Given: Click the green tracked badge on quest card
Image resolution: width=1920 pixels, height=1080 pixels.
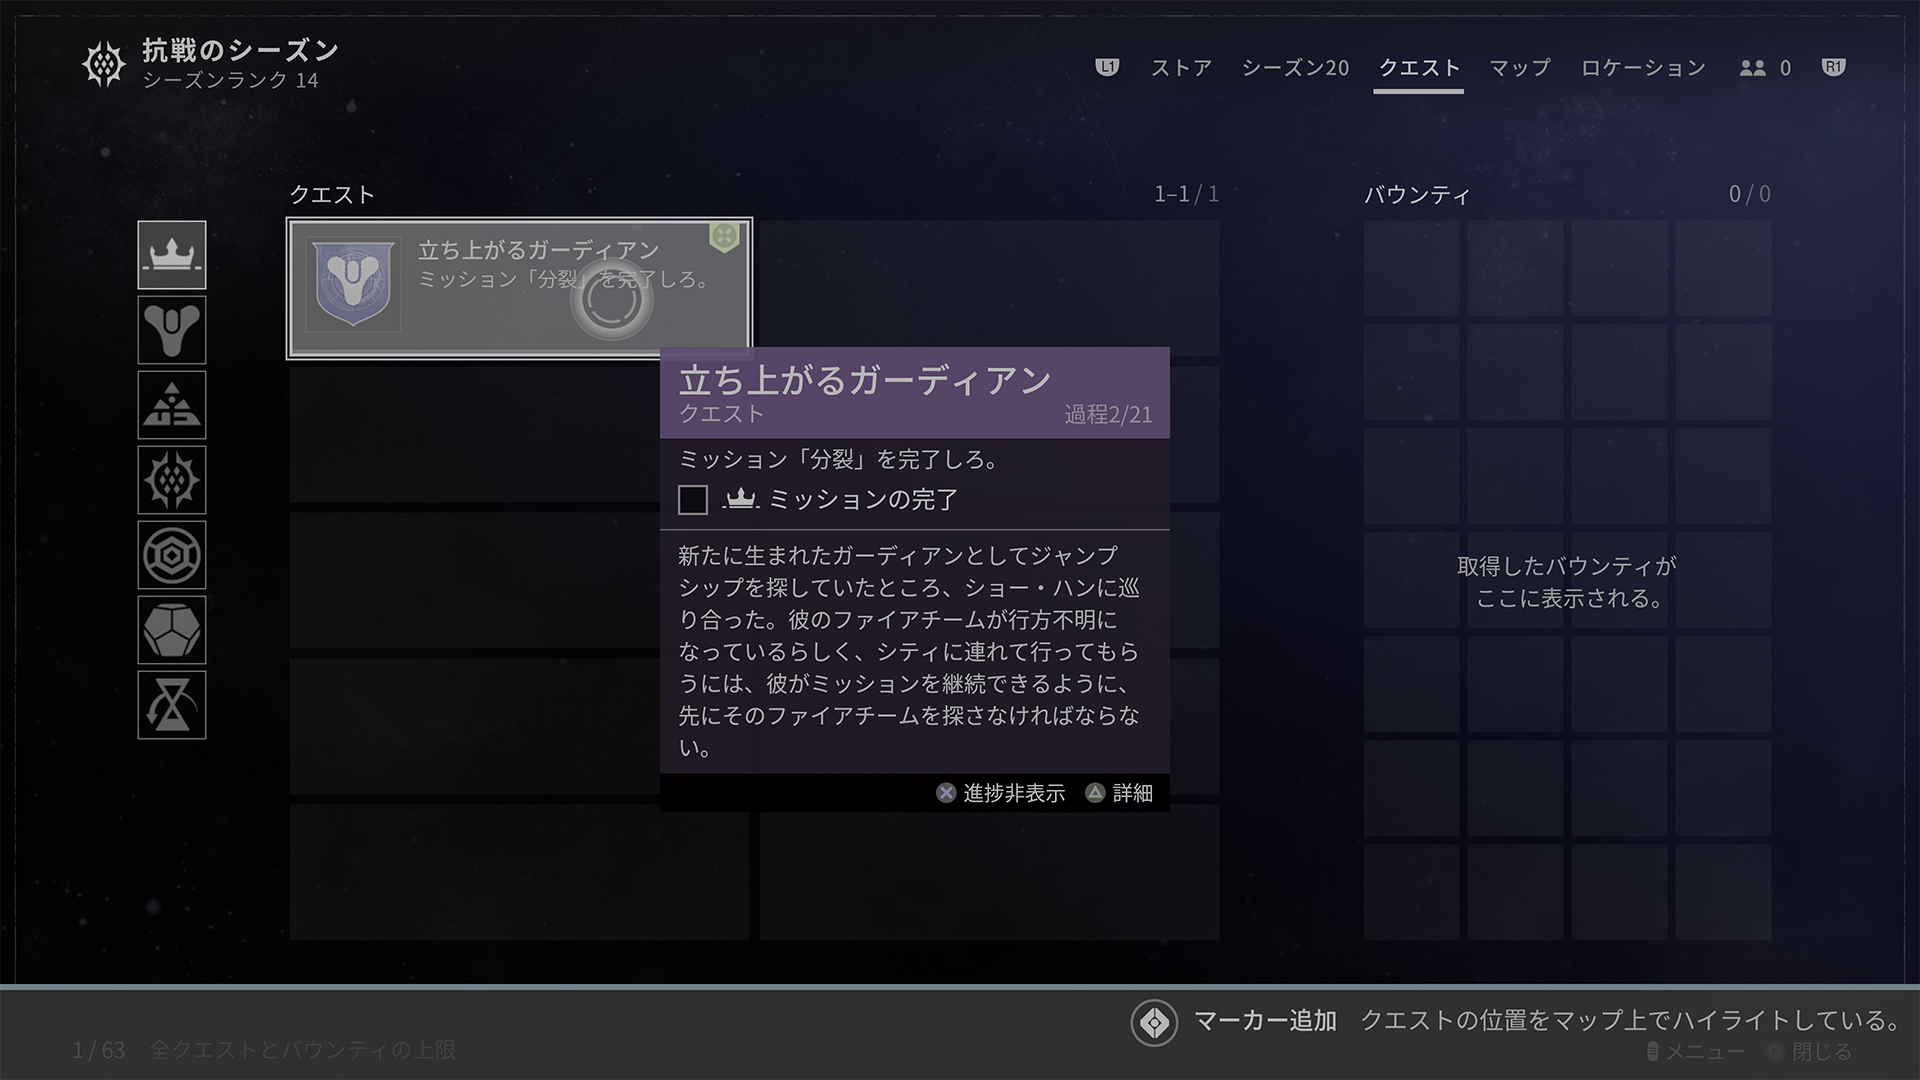Looking at the screenshot, I should coord(724,237).
